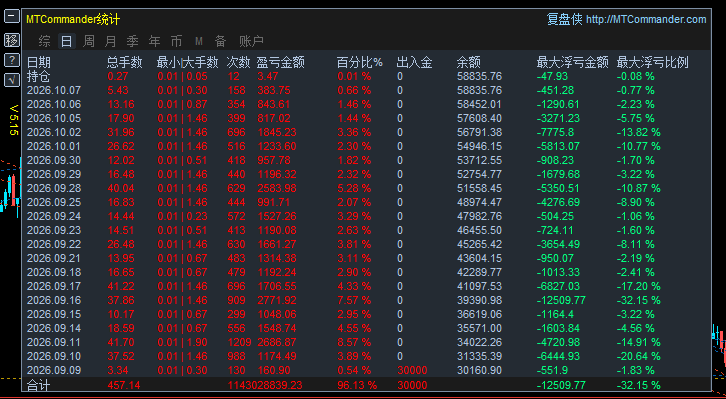Click balance value 45265.42
726x399 pixels.
479,244
